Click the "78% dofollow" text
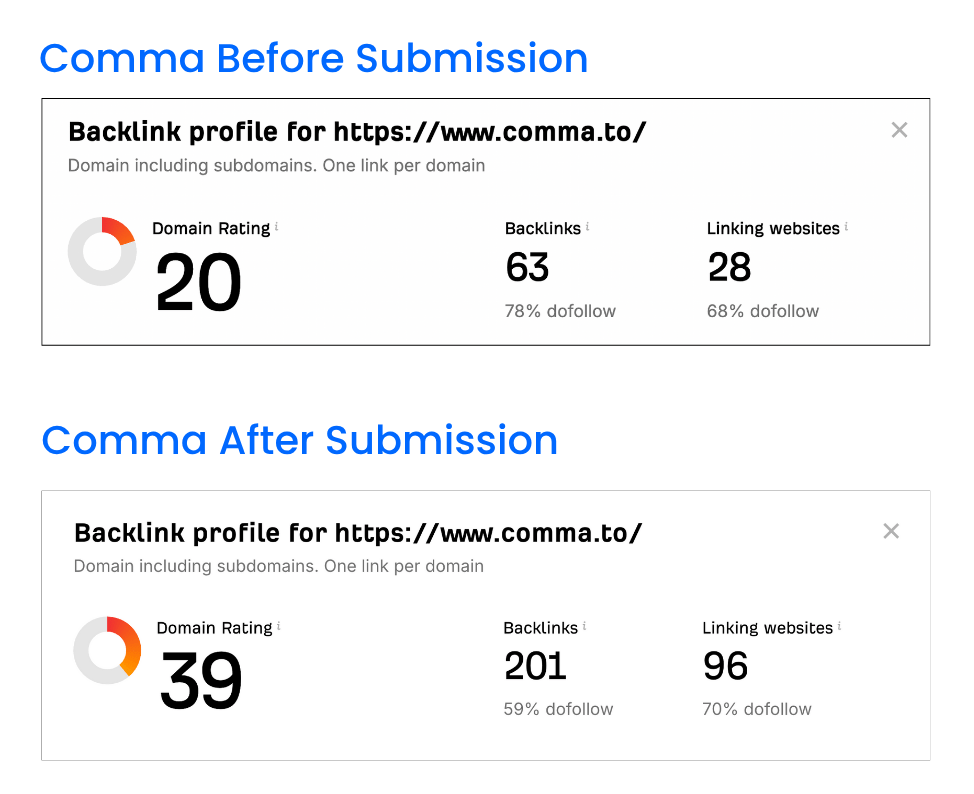 (560, 311)
